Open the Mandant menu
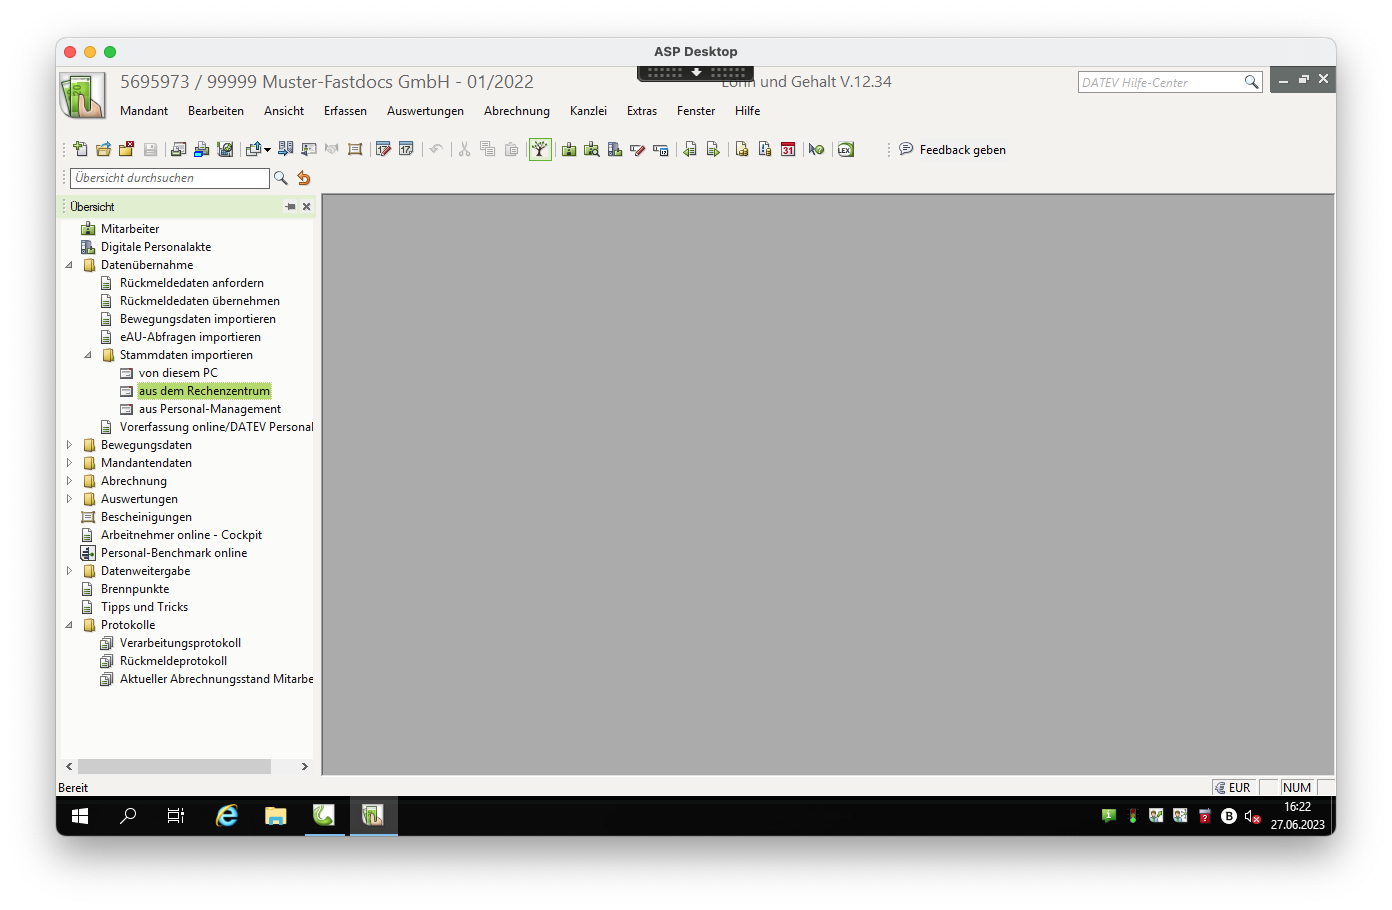The image size is (1392, 910). pyautogui.click(x=144, y=111)
